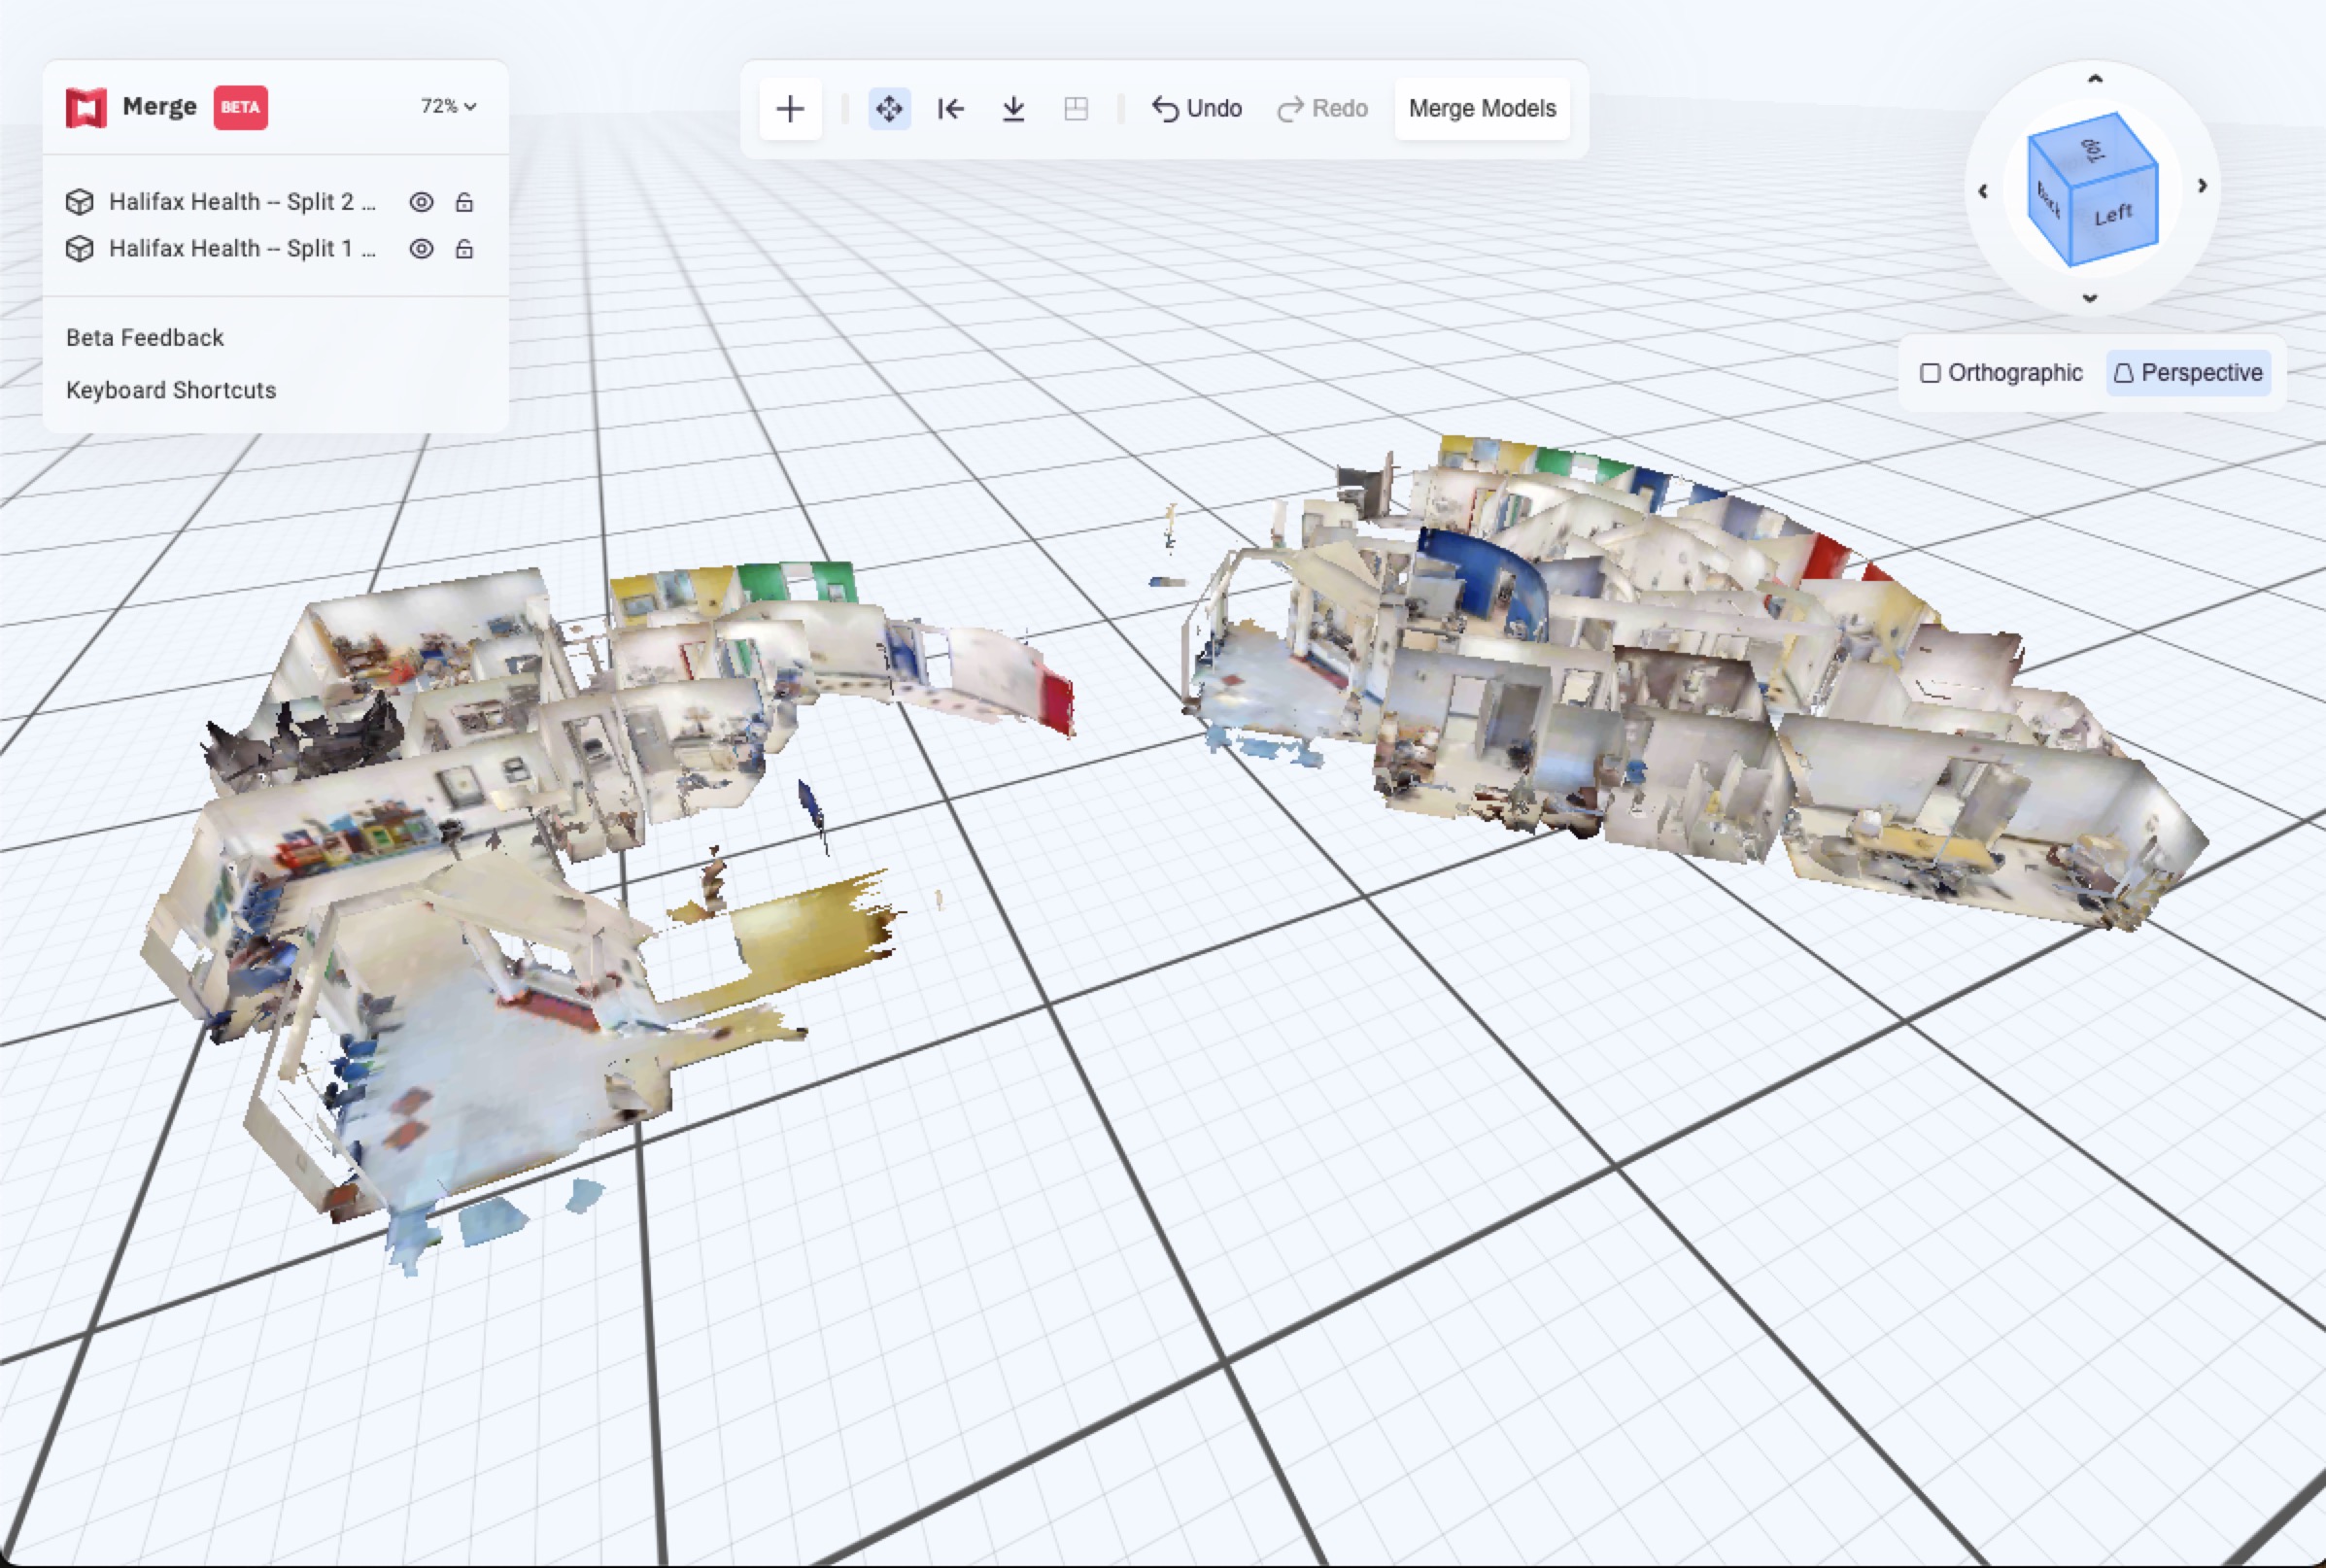Viewport: 2326px width, 1568px height.
Task: Enable the Orthographic view checkbox
Action: click(x=1932, y=372)
